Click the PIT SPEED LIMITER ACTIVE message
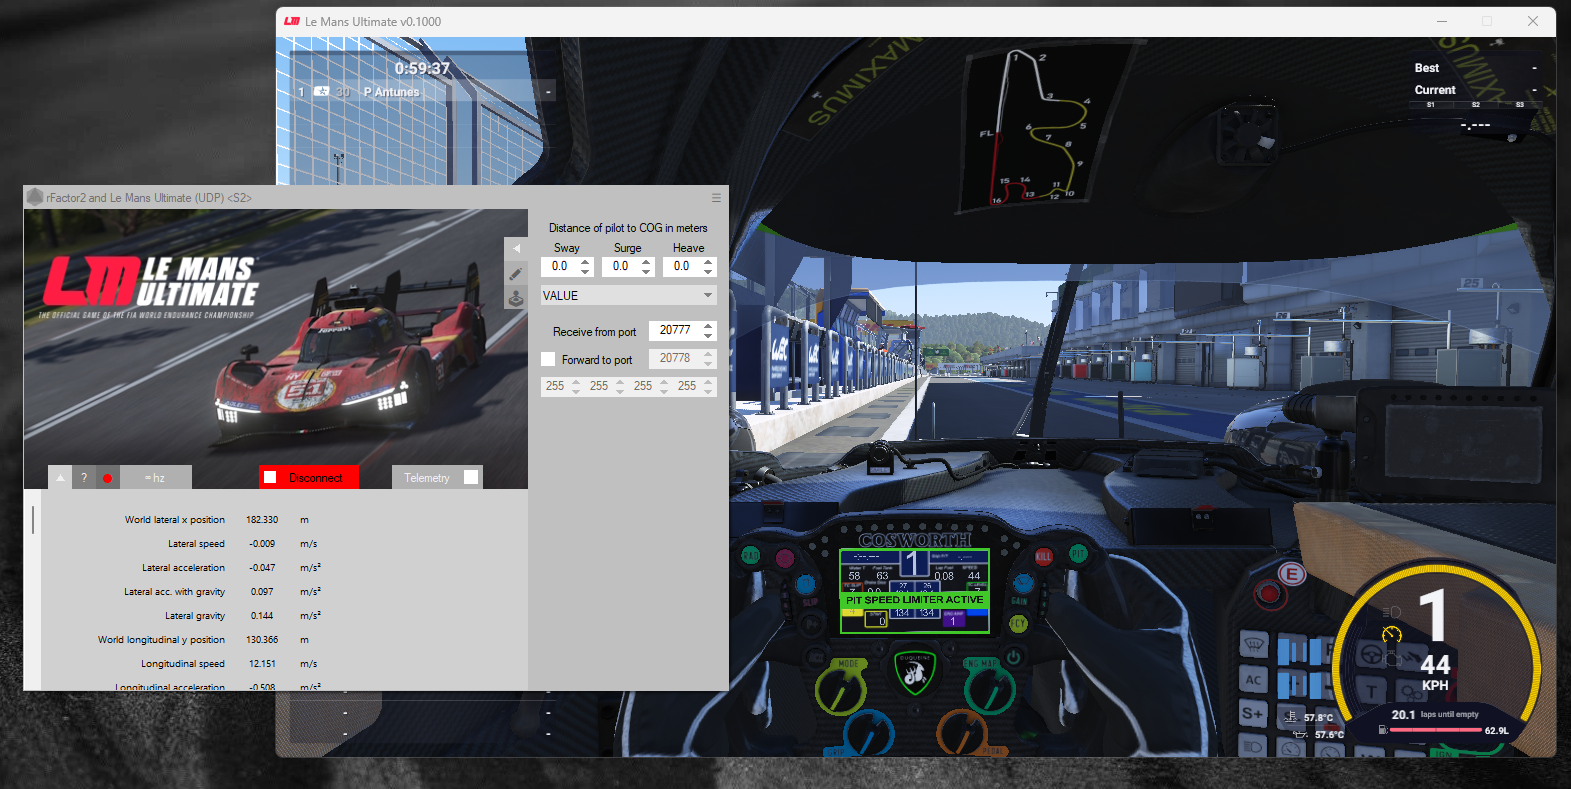The height and width of the screenshot is (789, 1571). pyautogui.click(x=915, y=600)
